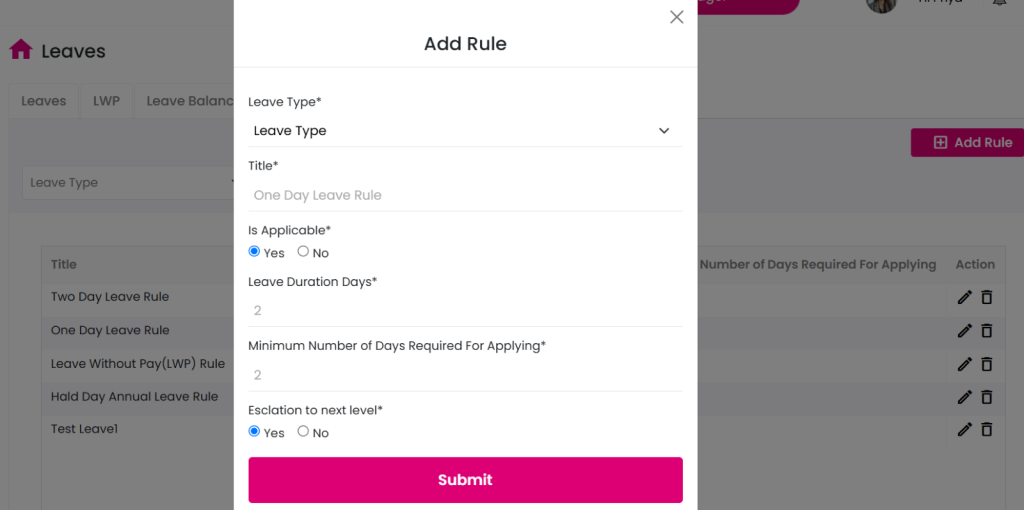Choose Yes for Esclation to next level
This screenshot has height=510, width=1024.
(254, 431)
